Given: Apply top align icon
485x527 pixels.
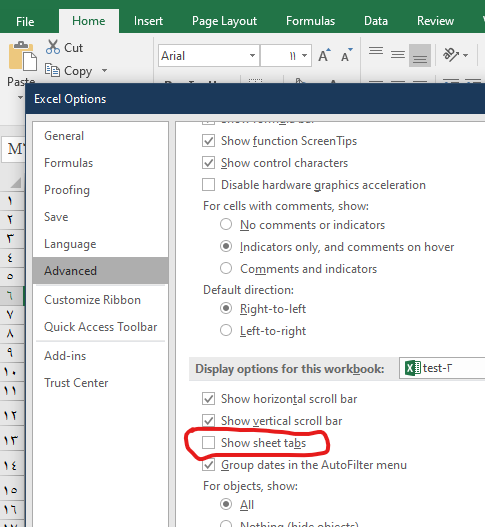Looking at the screenshot, I should 376,51.
